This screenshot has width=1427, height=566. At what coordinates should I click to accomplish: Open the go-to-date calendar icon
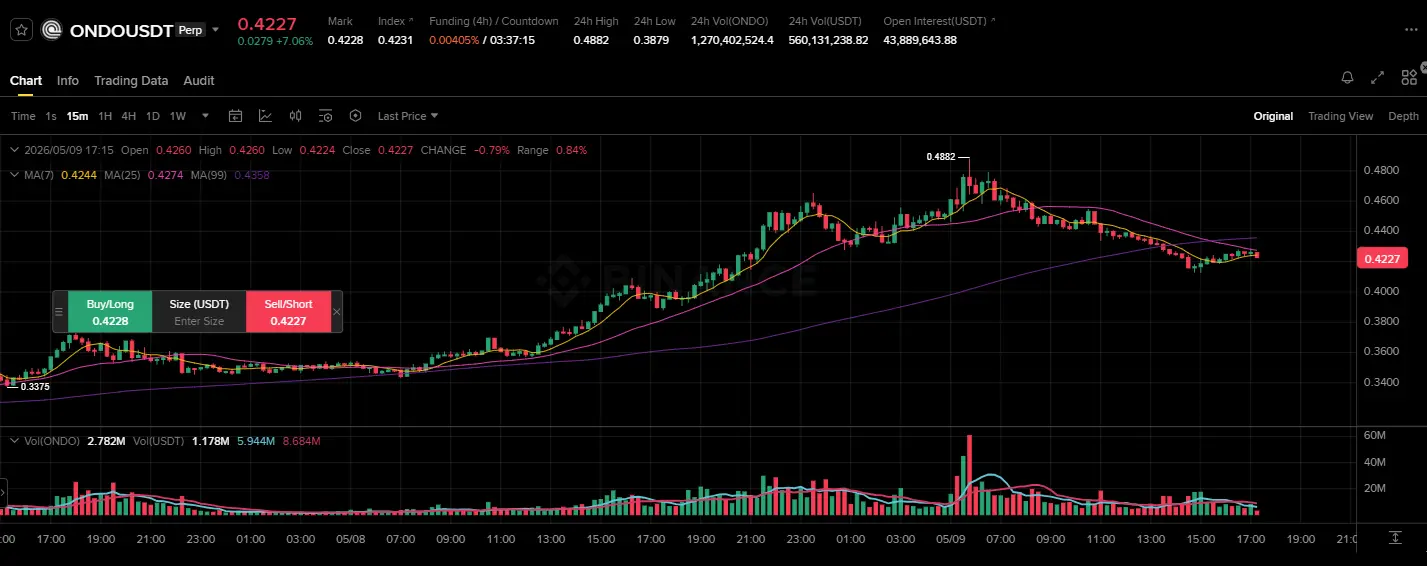(x=235, y=116)
